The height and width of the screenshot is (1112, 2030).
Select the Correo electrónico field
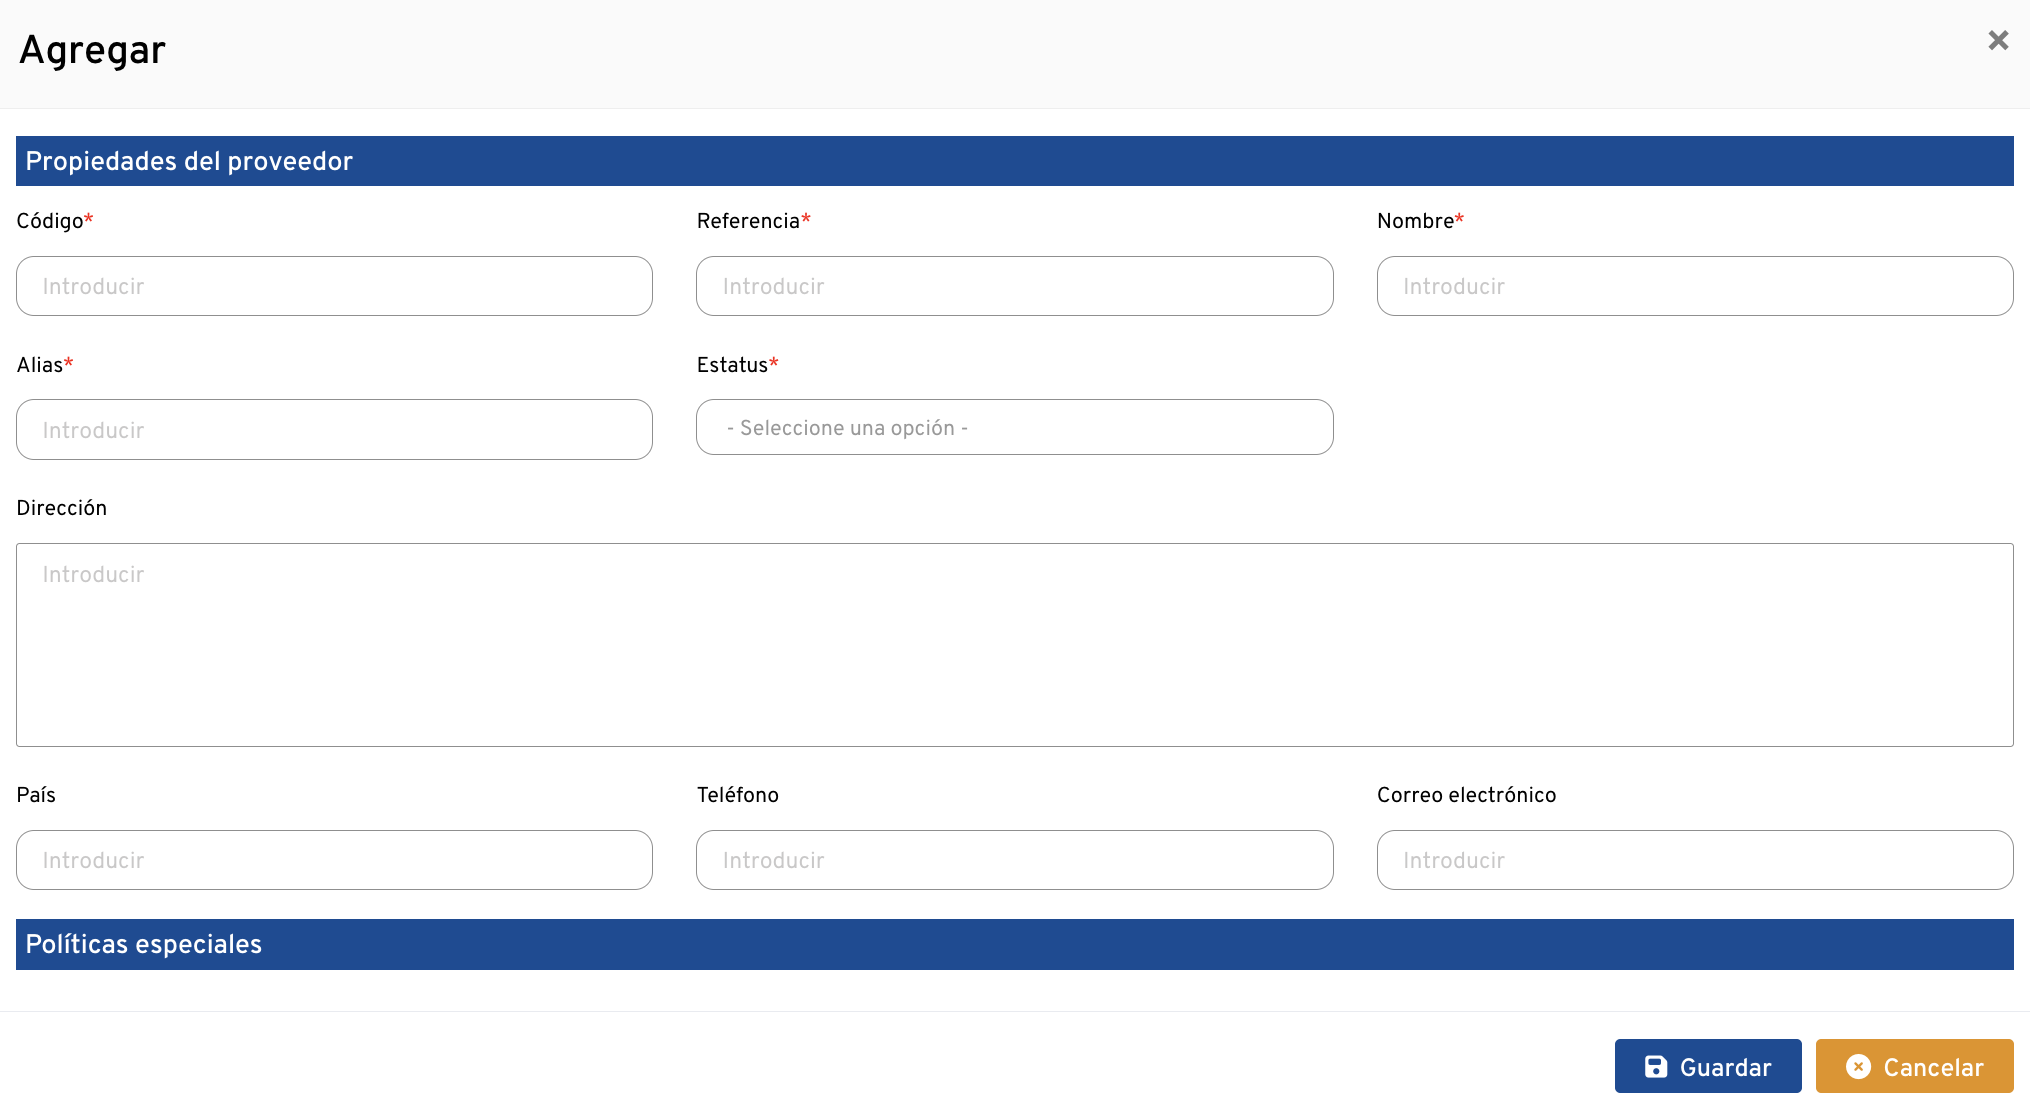(1694, 860)
